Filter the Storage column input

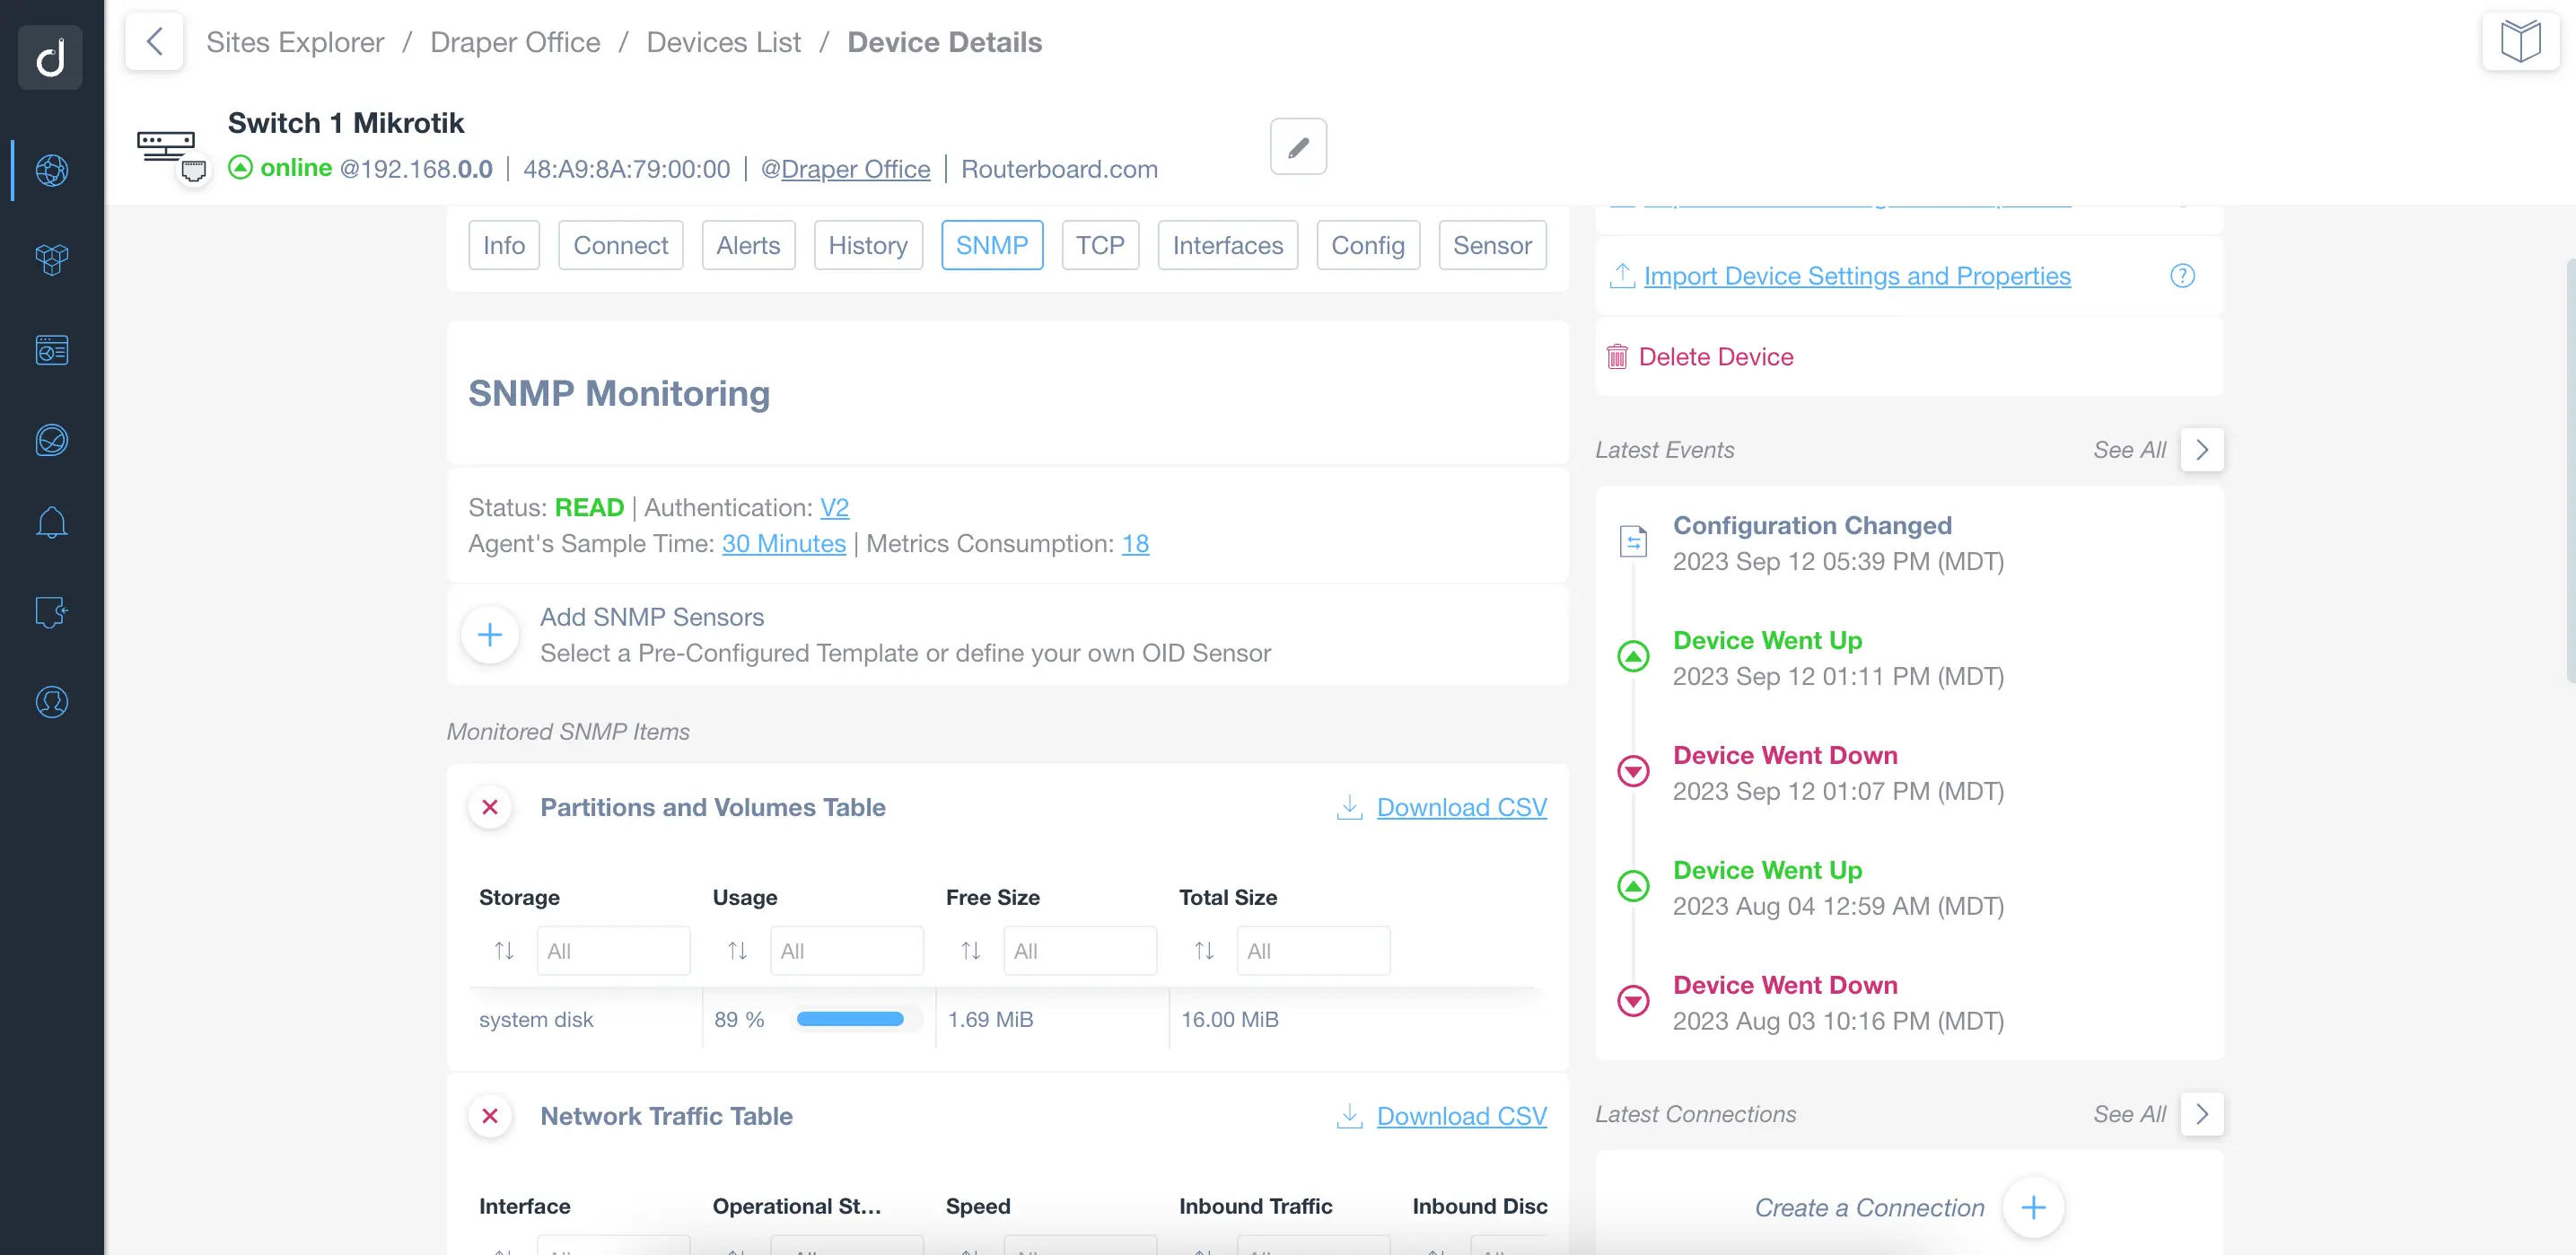[613, 951]
